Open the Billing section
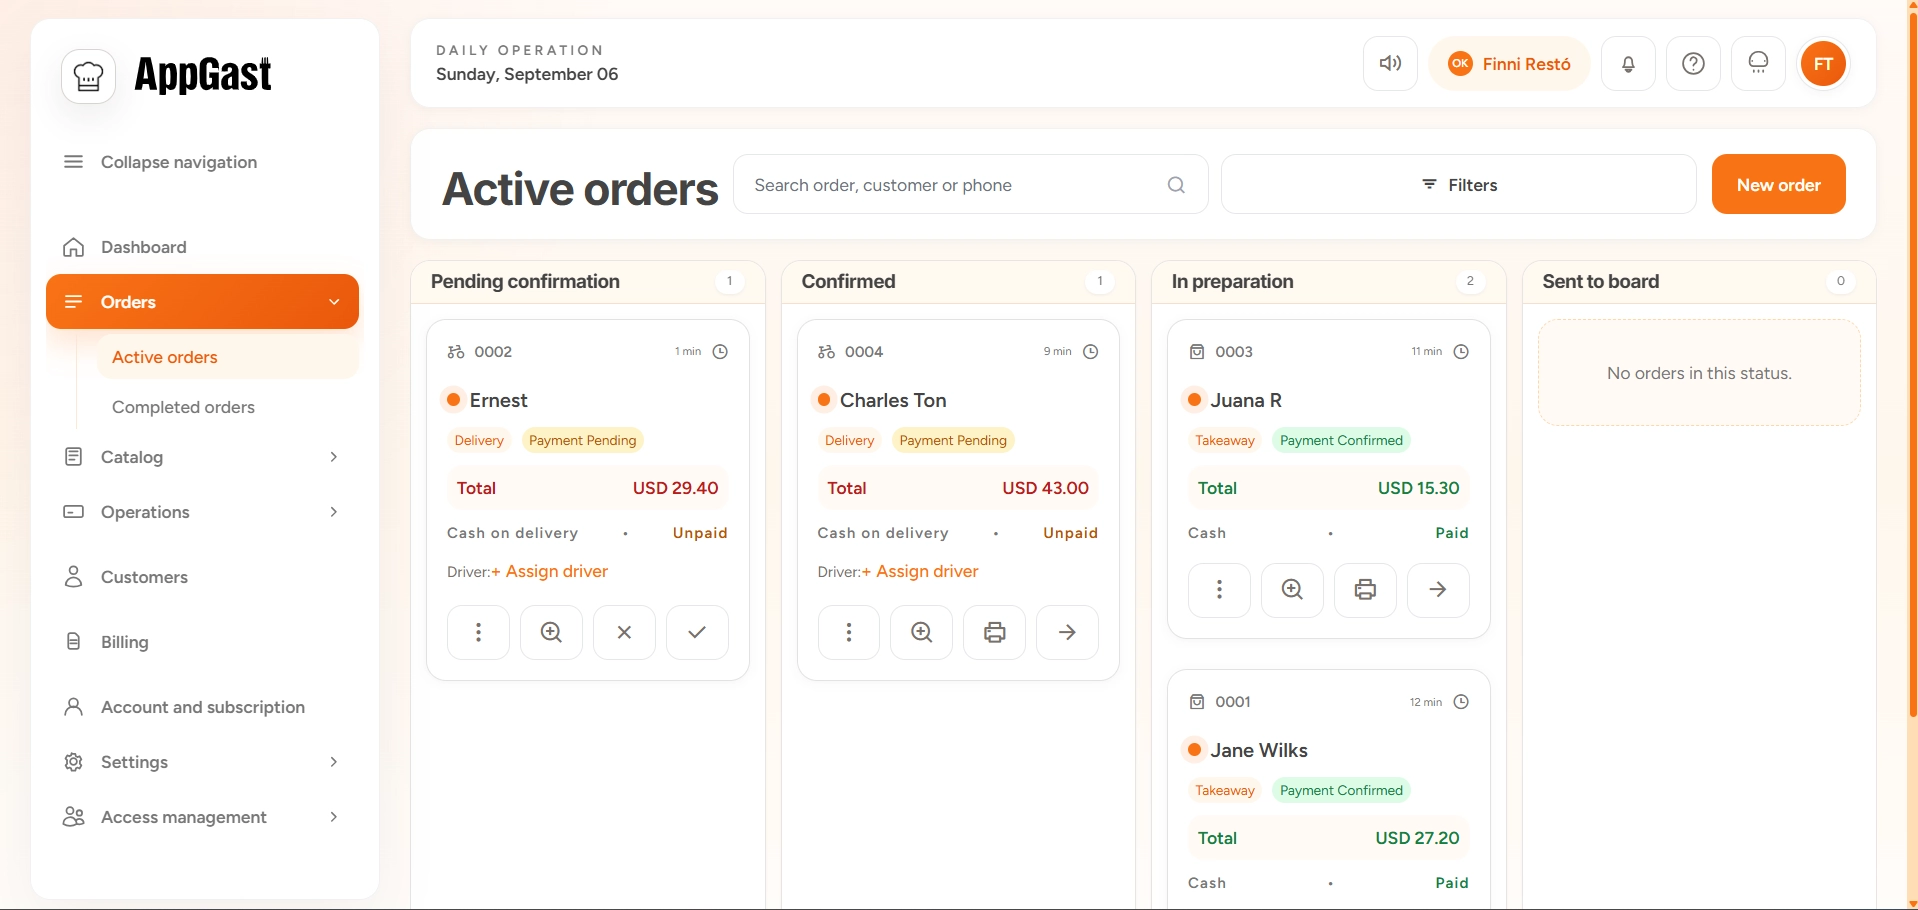Viewport: 1918px width, 910px height. click(x=202, y=642)
